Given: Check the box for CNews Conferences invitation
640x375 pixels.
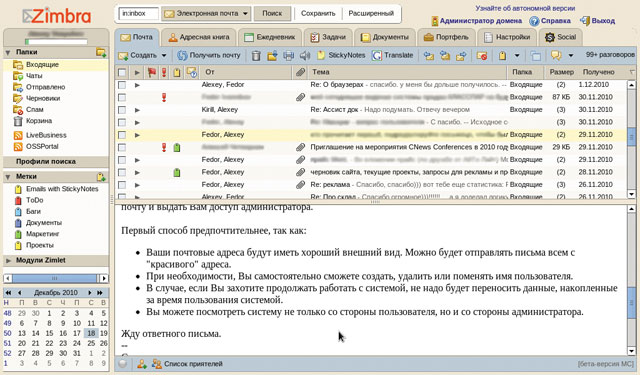Looking at the screenshot, I should click(122, 147).
